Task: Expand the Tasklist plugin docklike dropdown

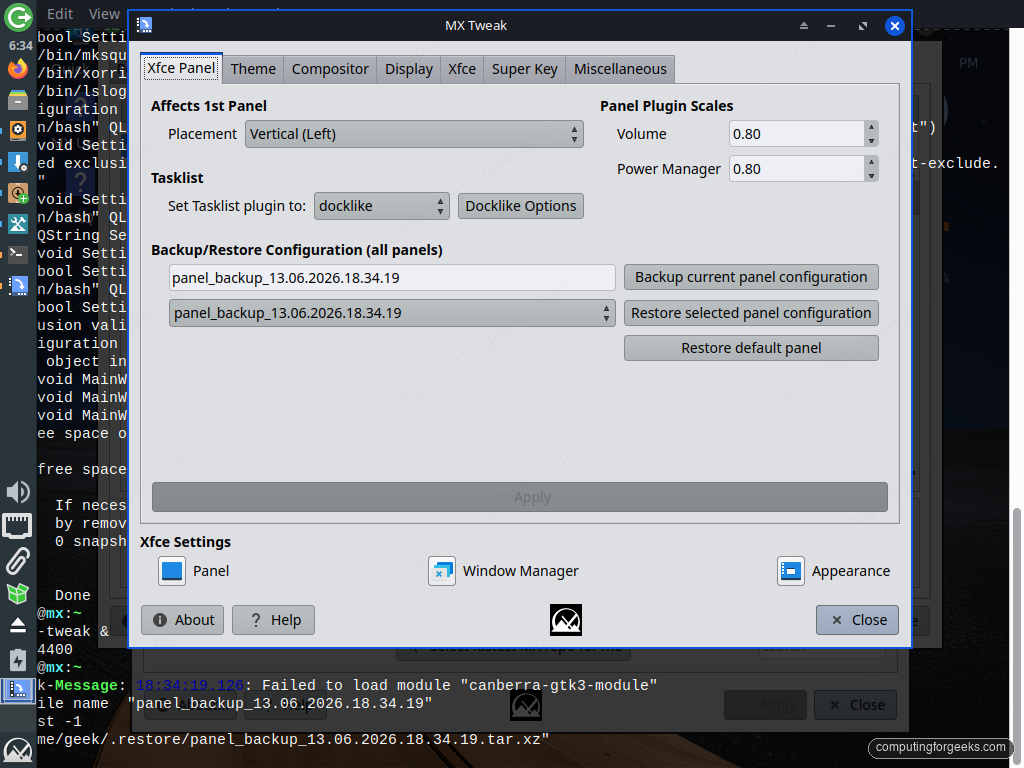Action: point(381,206)
